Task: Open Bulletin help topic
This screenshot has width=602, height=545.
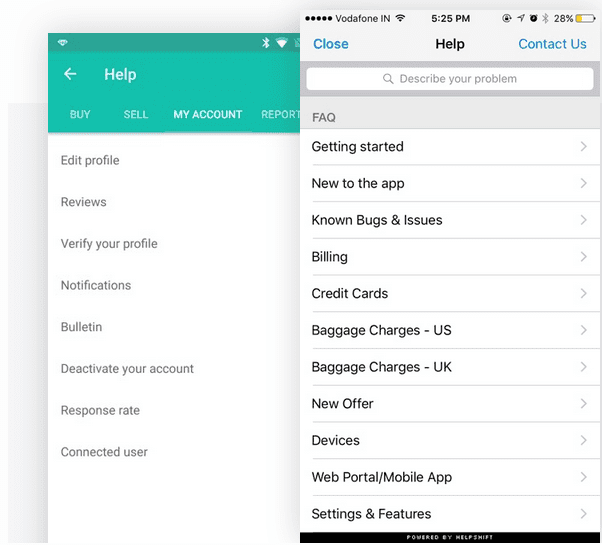Action: pos(81,327)
